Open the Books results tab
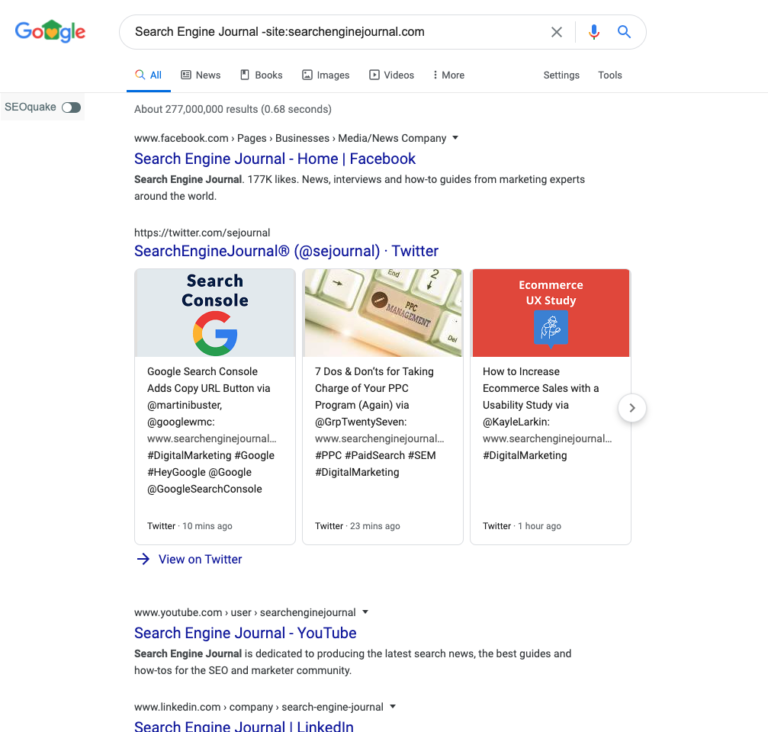 coord(261,75)
